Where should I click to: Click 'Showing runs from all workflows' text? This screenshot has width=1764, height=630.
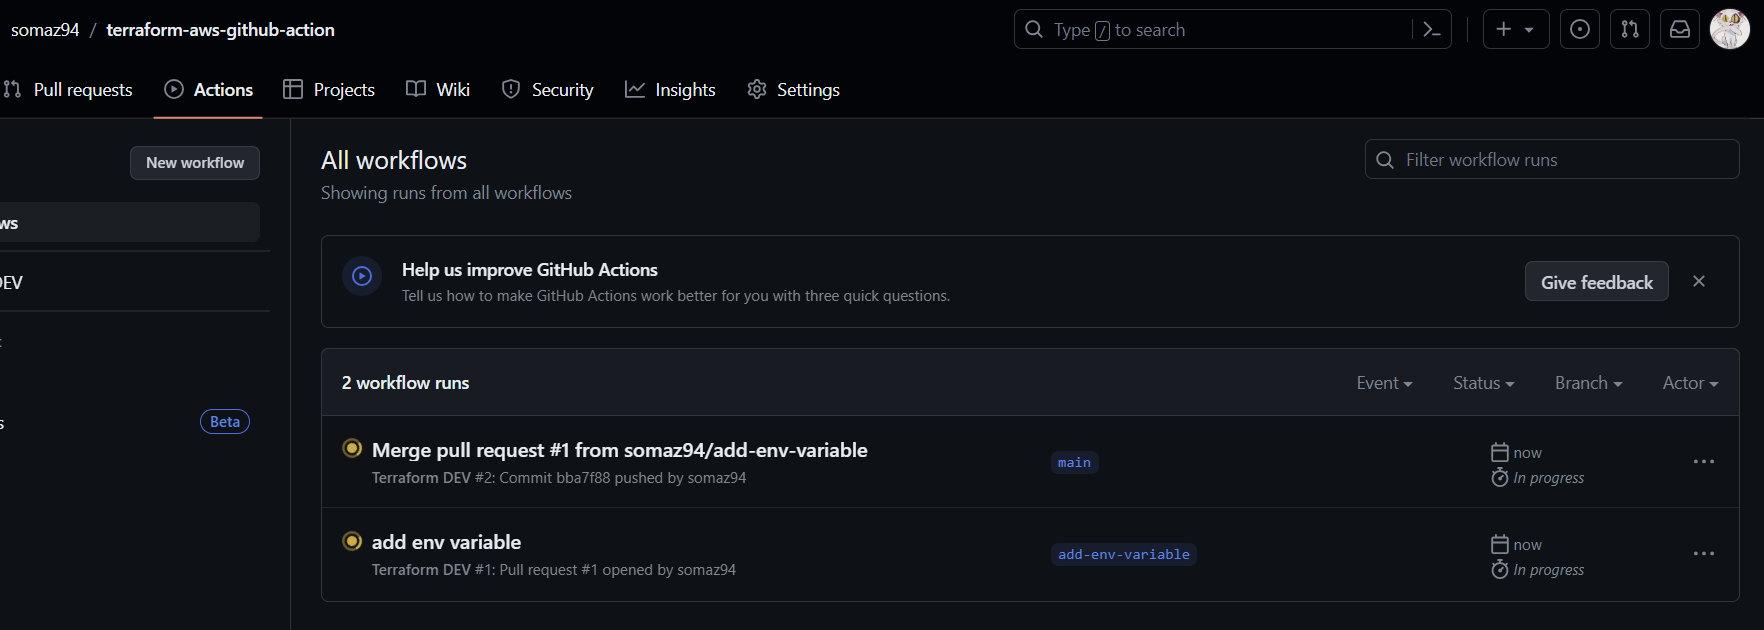click(x=446, y=193)
